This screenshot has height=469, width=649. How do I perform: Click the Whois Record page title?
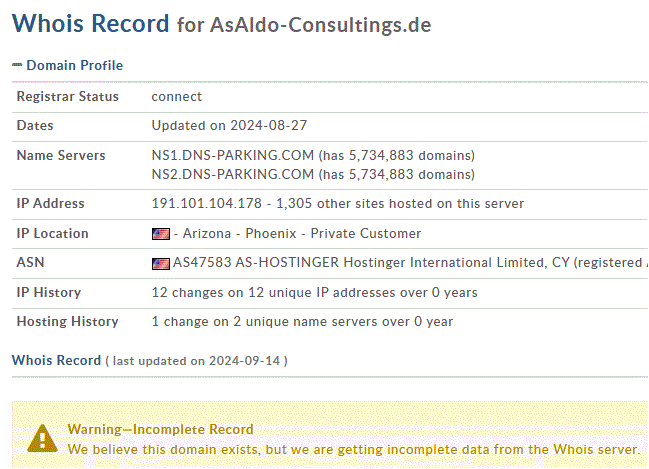(x=91, y=23)
